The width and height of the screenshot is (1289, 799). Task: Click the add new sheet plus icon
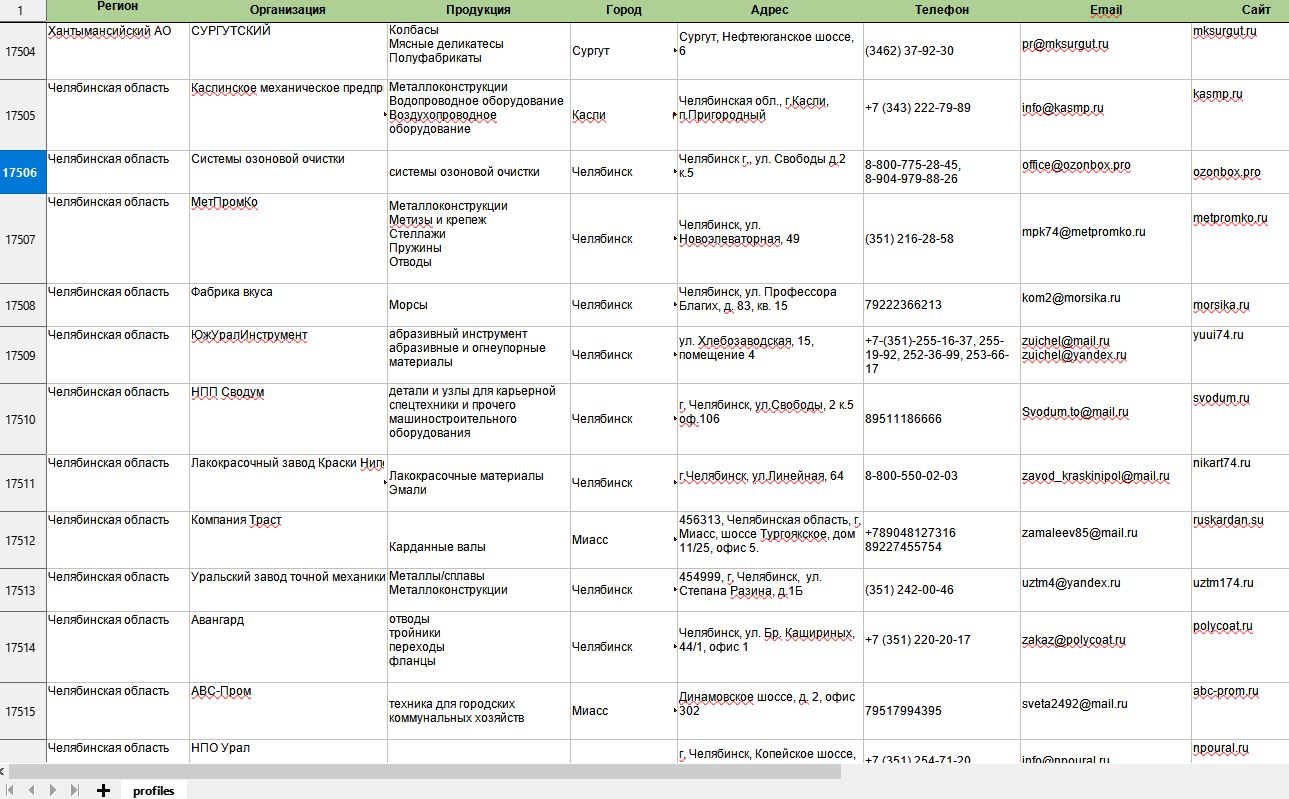click(x=102, y=790)
